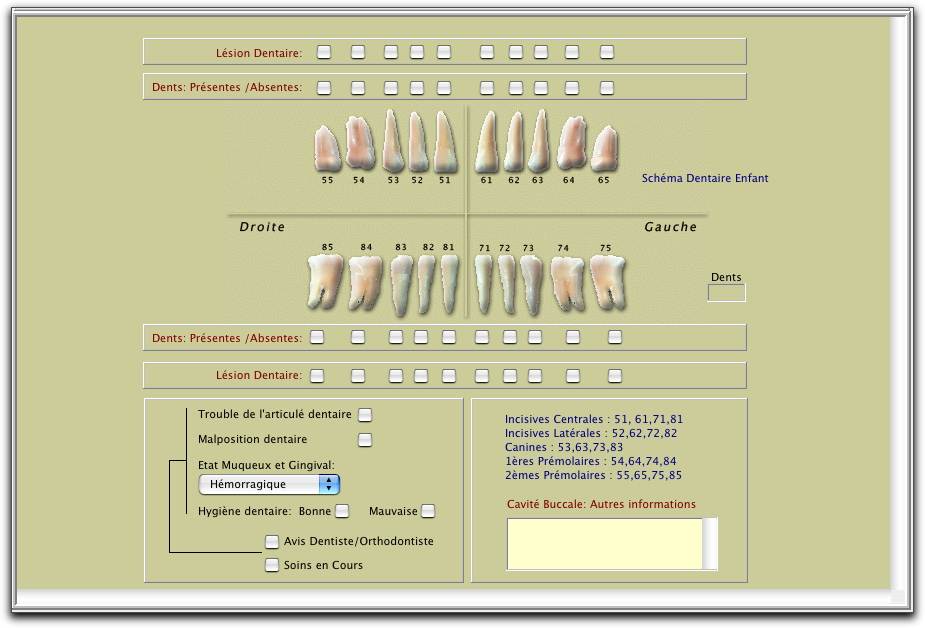Check Lésion Dentaire box for tooth 74
The height and width of the screenshot is (628, 925).
coord(573,376)
